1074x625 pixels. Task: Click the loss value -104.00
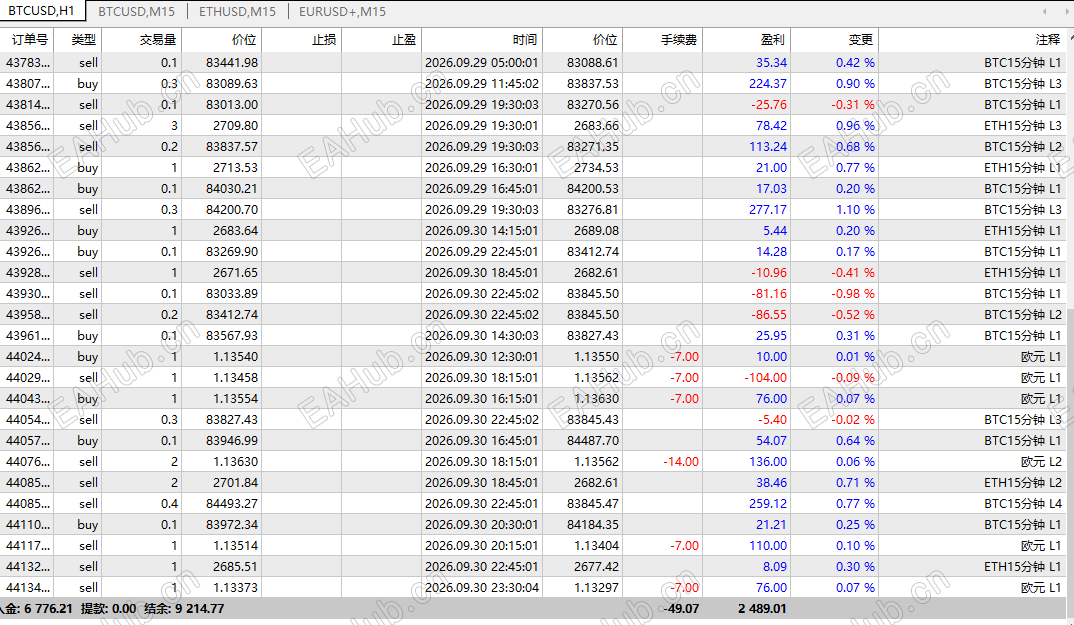point(766,378)
